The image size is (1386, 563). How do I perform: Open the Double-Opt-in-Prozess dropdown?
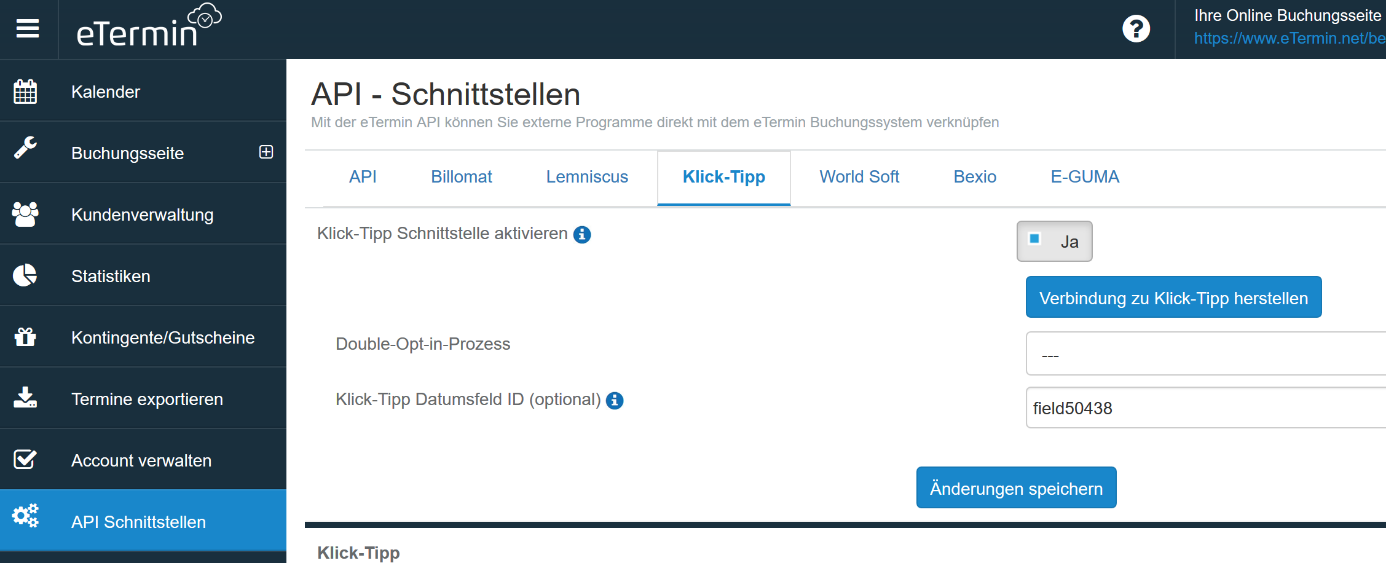(x=1206, y=354)
